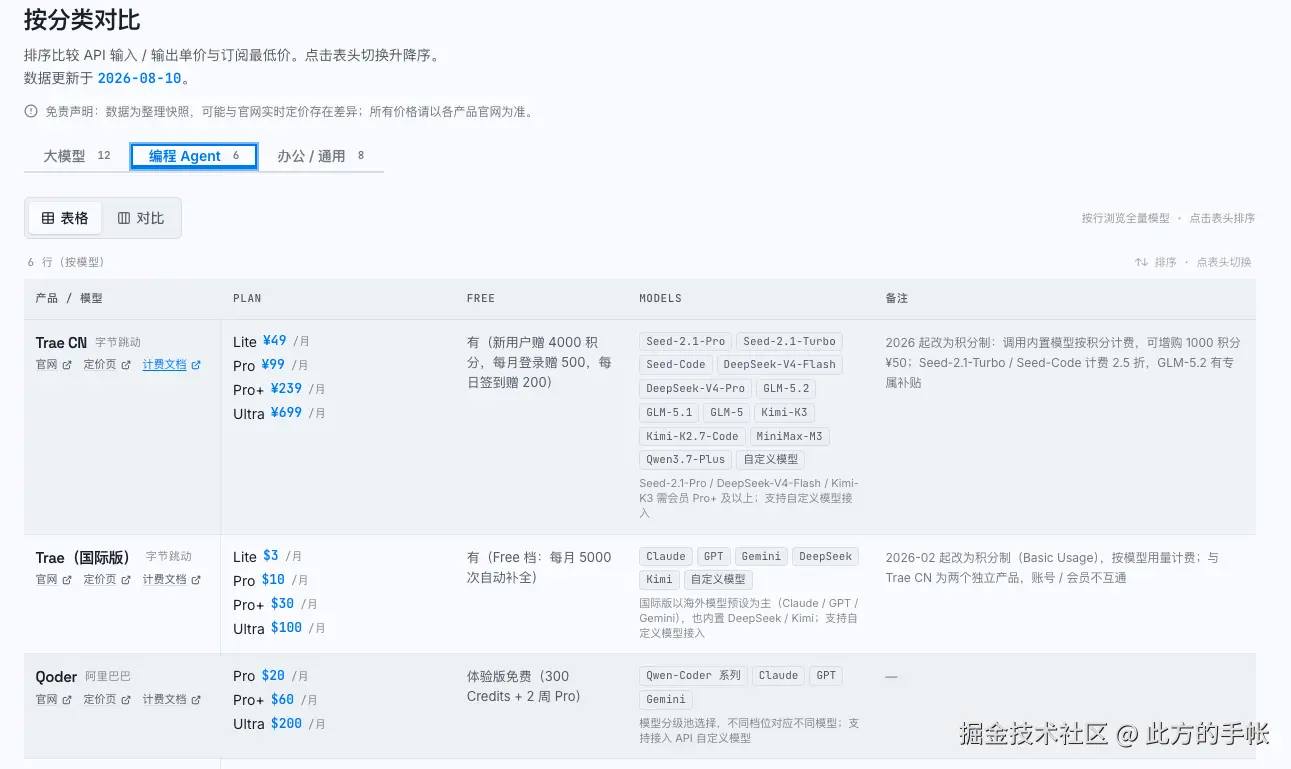Click the Qoder product name

pyautogui.click(x=56, y=677)
